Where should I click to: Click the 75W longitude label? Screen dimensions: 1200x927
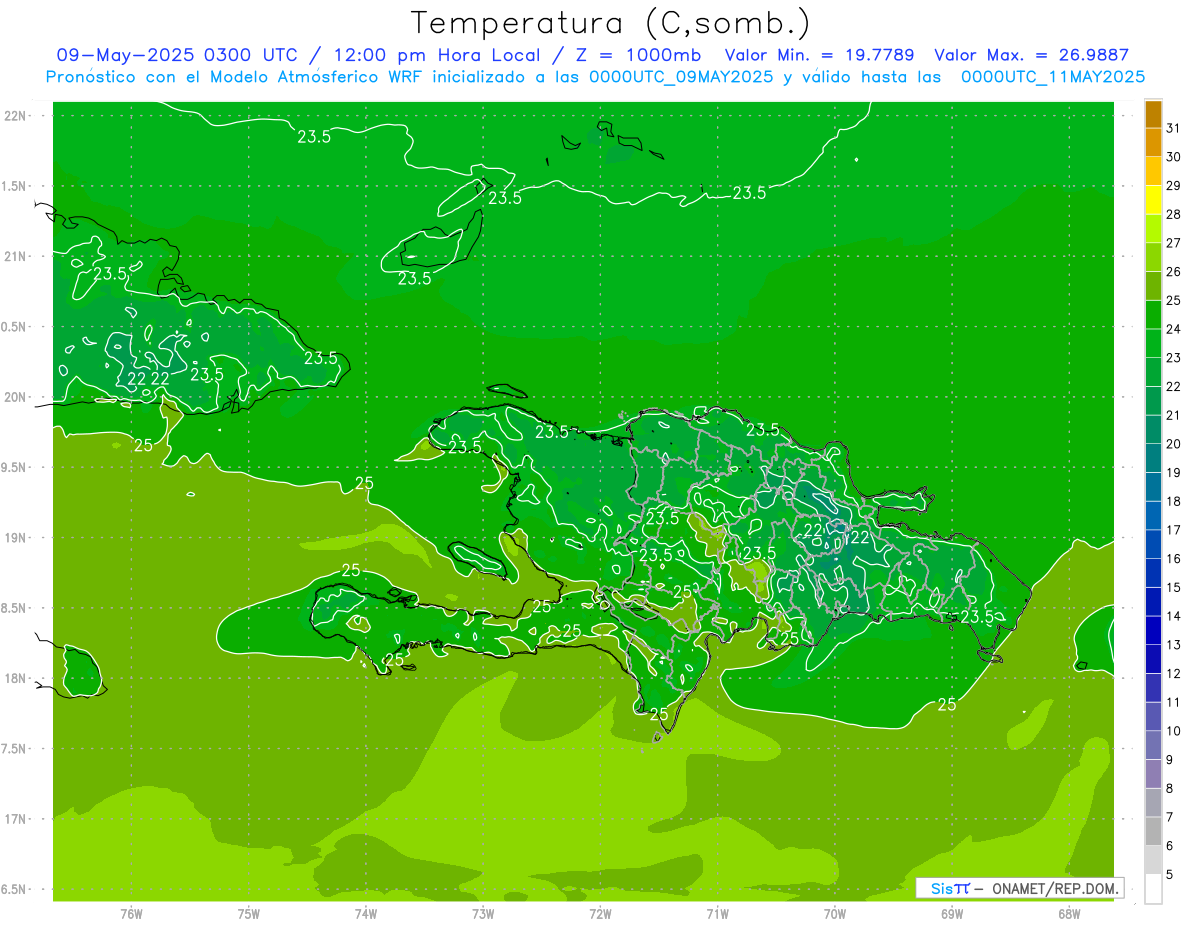coord(249,914)
